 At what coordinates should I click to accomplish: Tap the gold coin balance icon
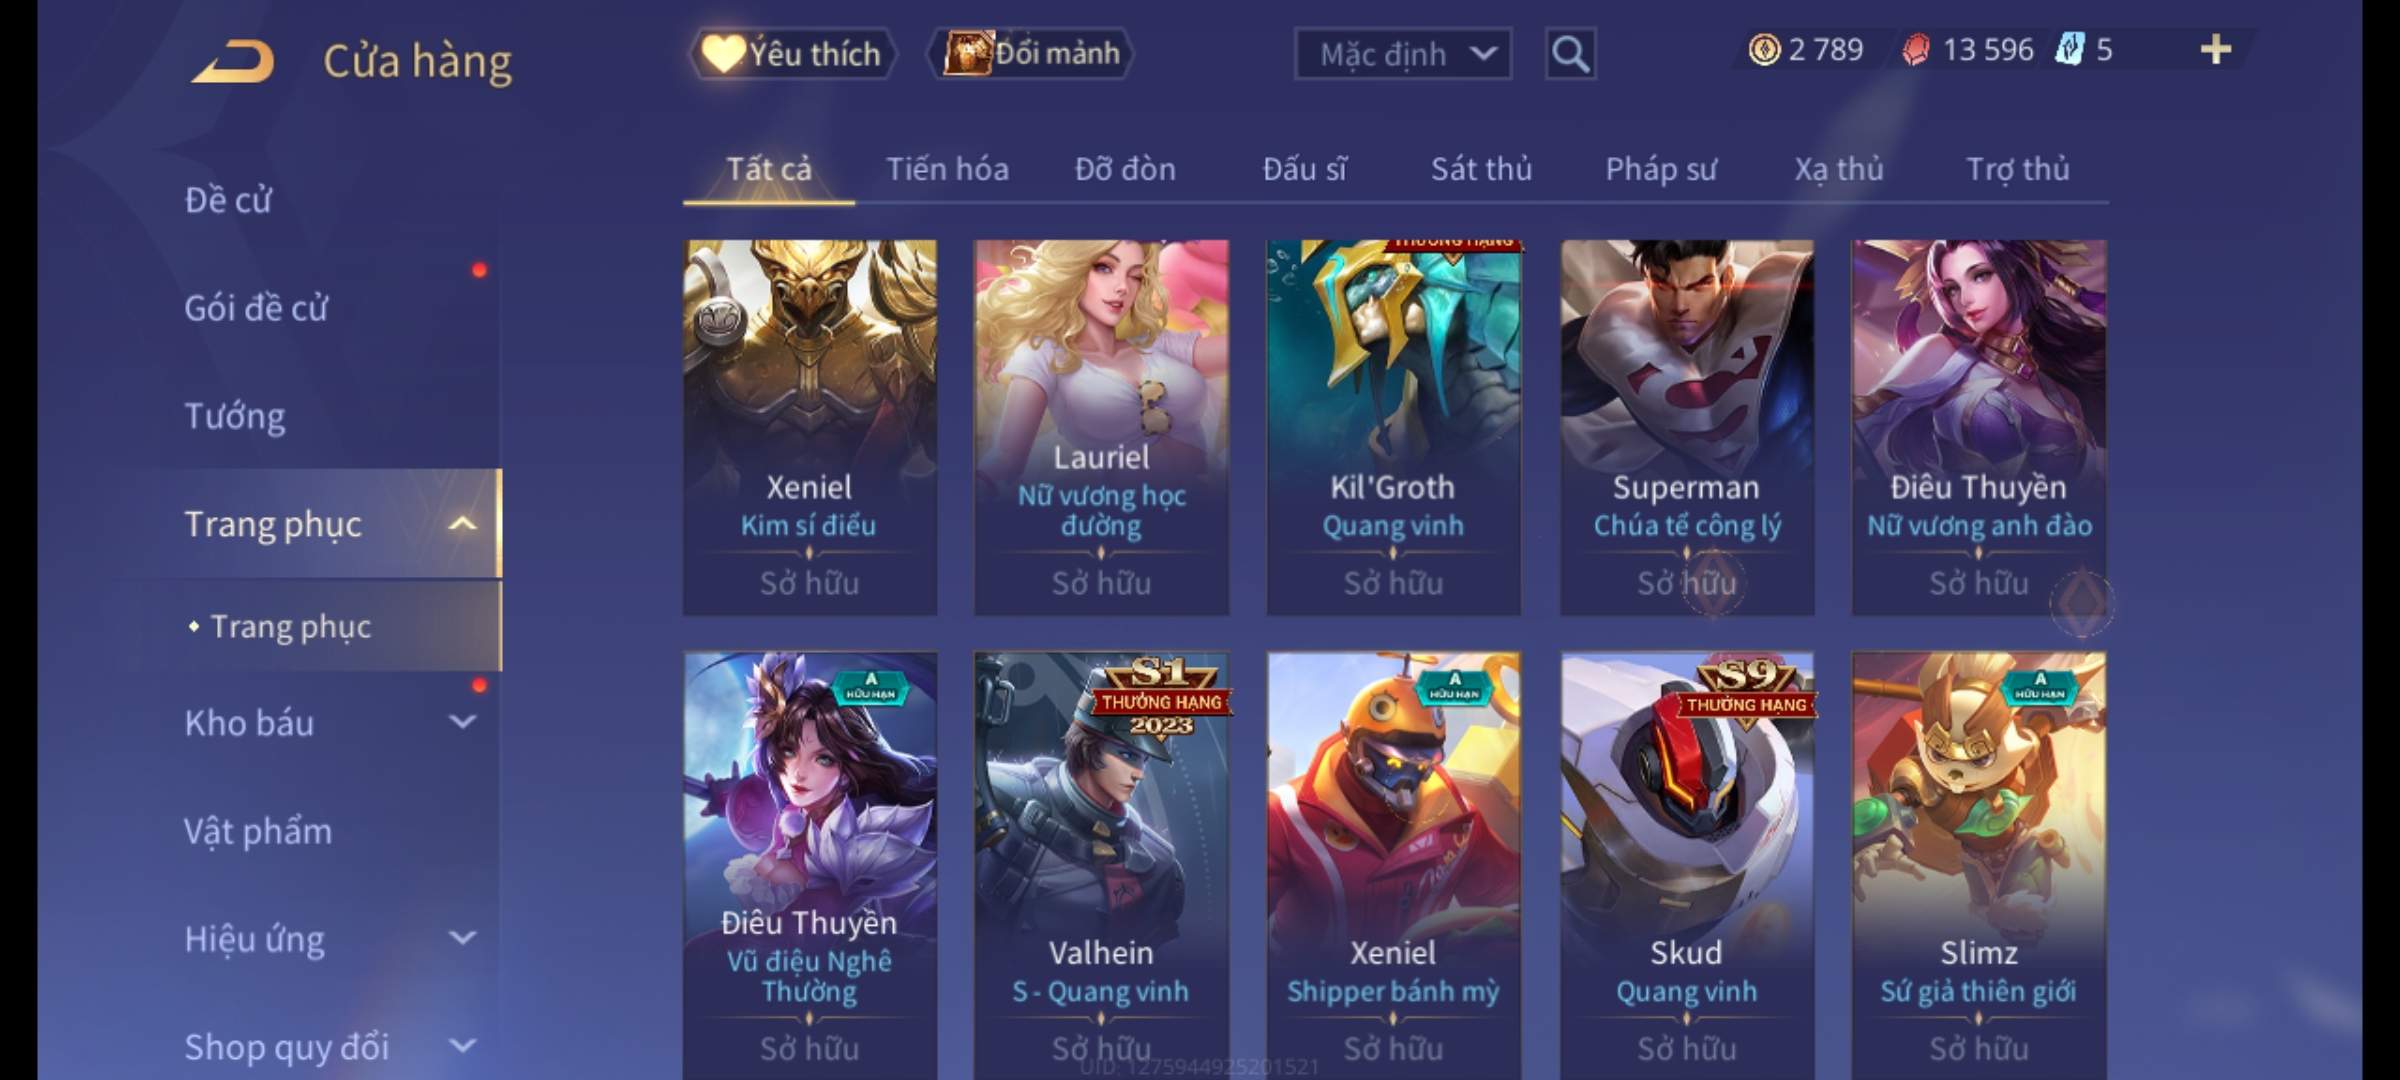[1764, 49]
